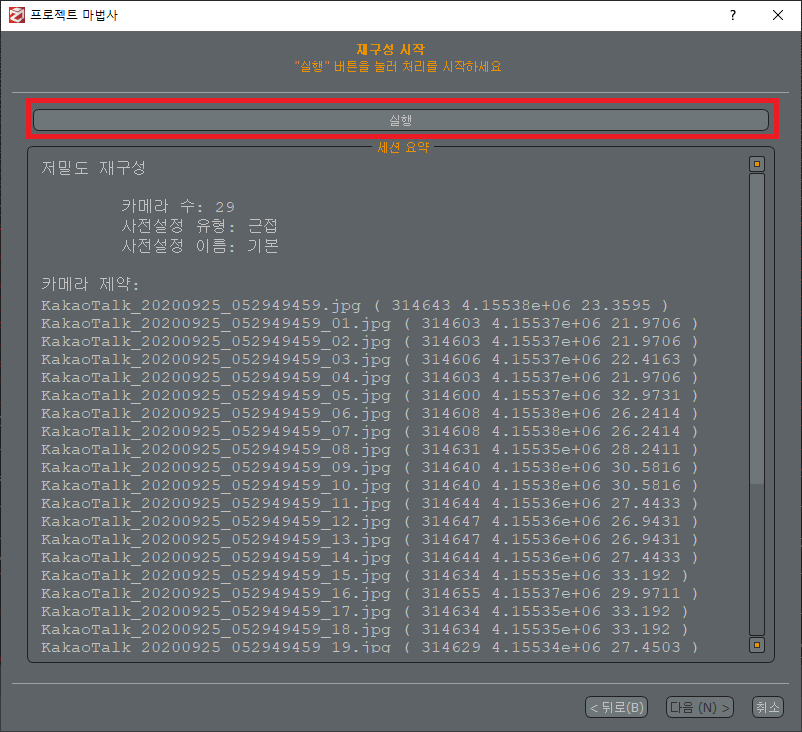Select row KakaoTalk_20200925_052949459_17.jpg
The height and width of the screenshot is (732, 802).
tap(364, 611)
